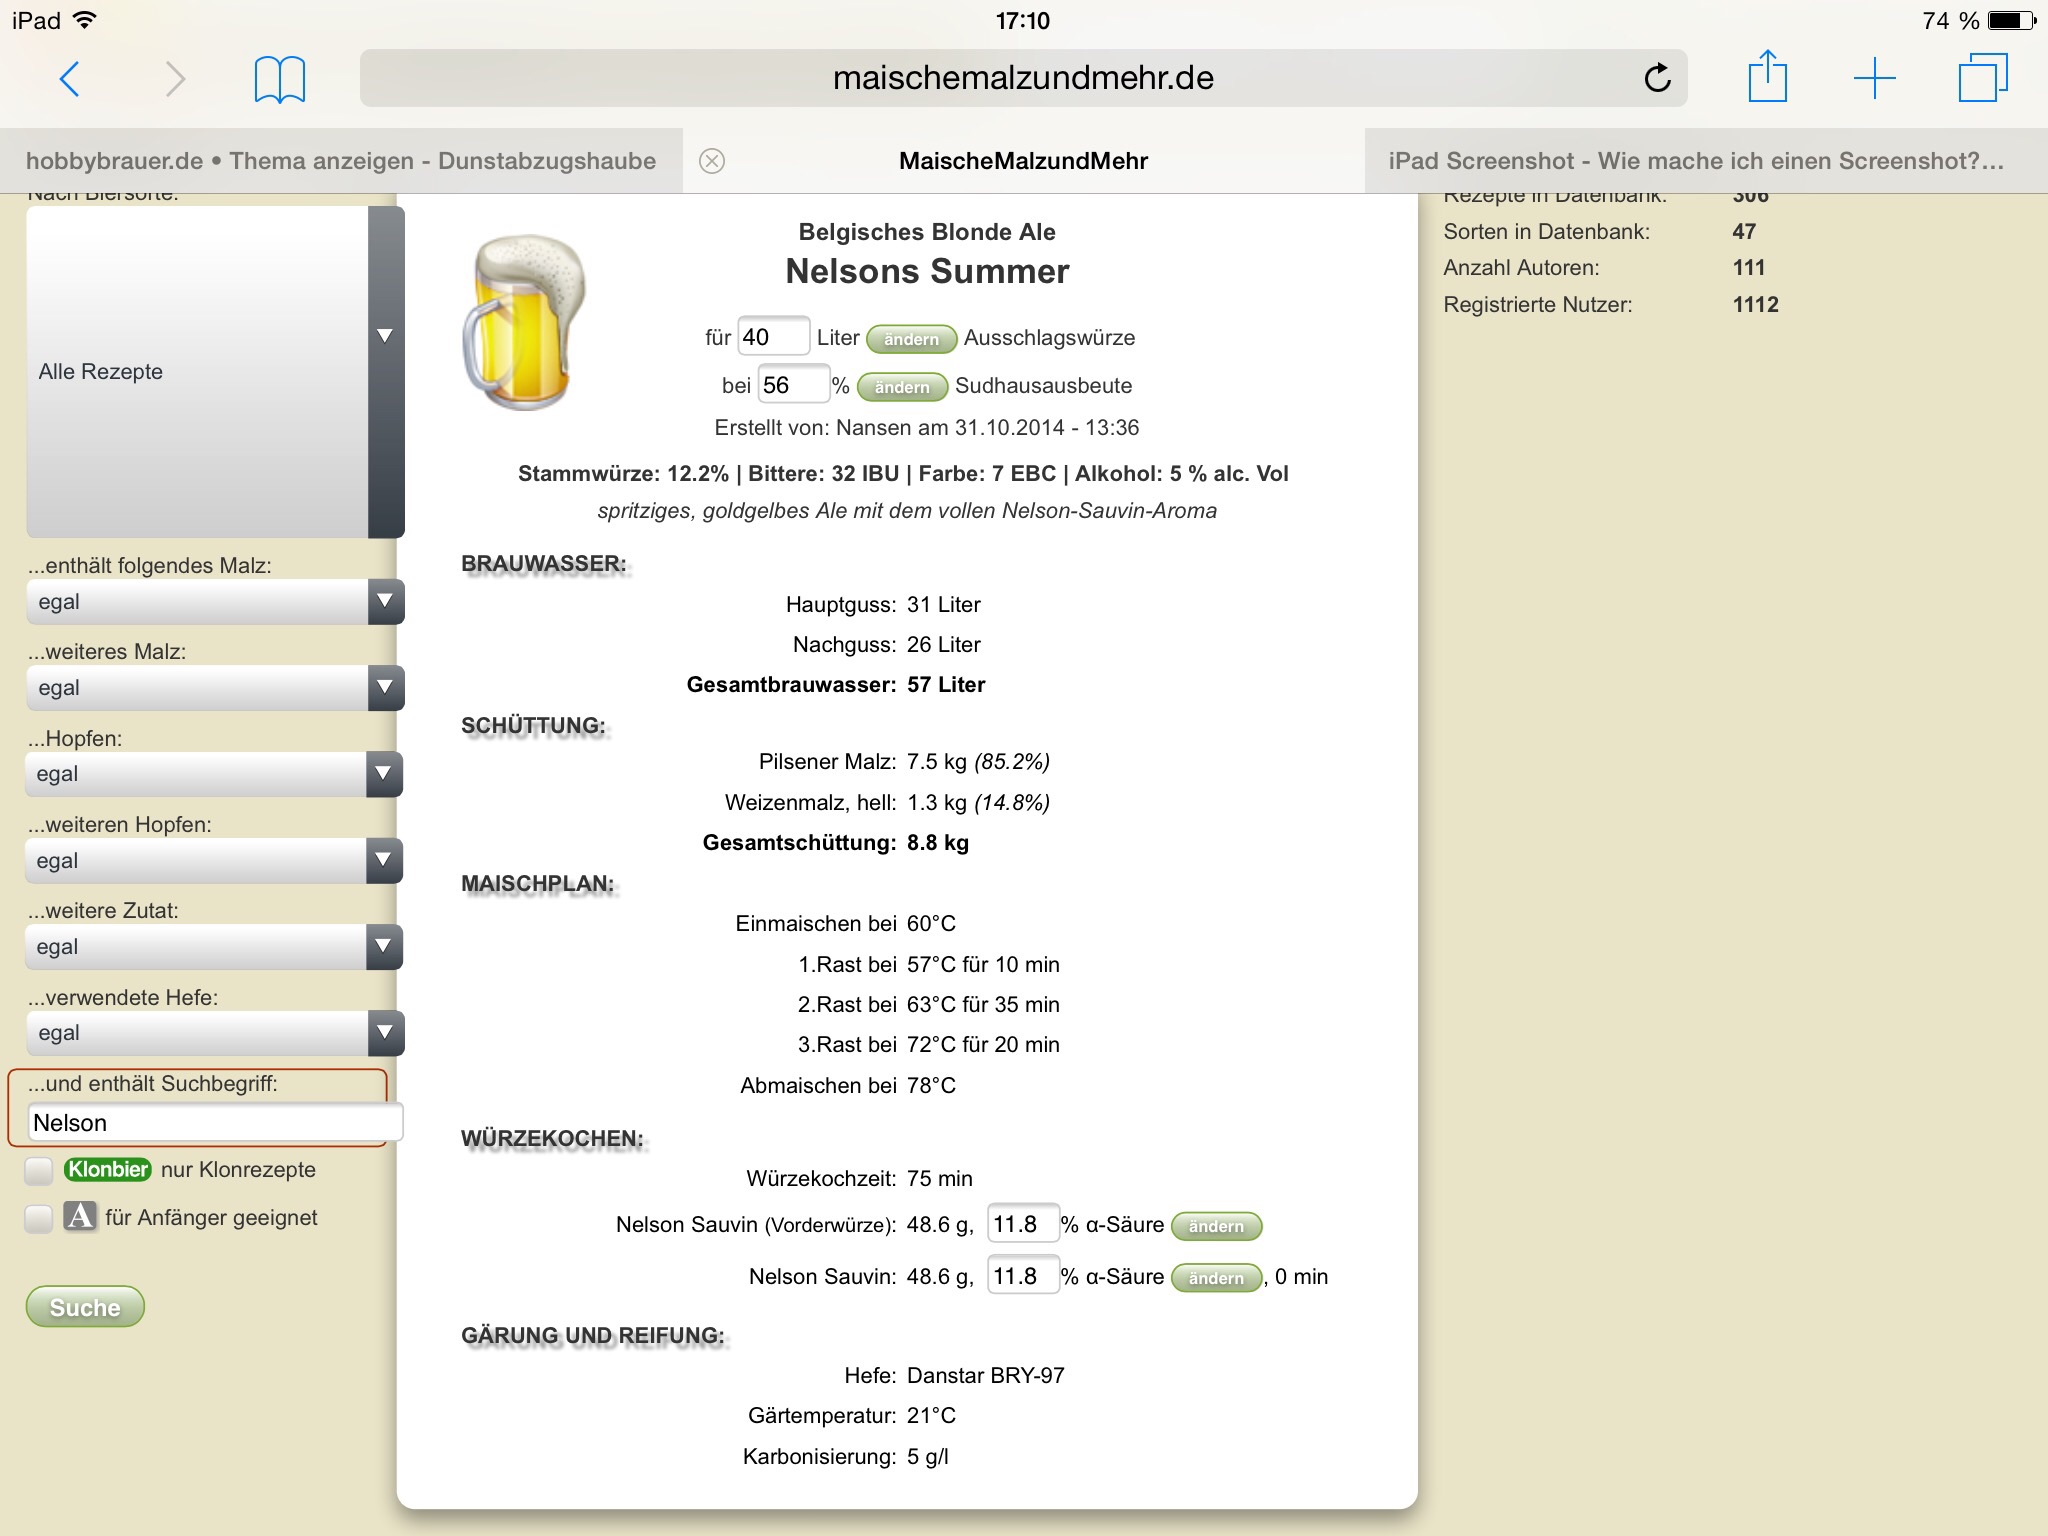2048x1536 pixels.
Task: Switch to the hobbybrauer.de Dunstabzugshaube tab
Action: point(340,161)
